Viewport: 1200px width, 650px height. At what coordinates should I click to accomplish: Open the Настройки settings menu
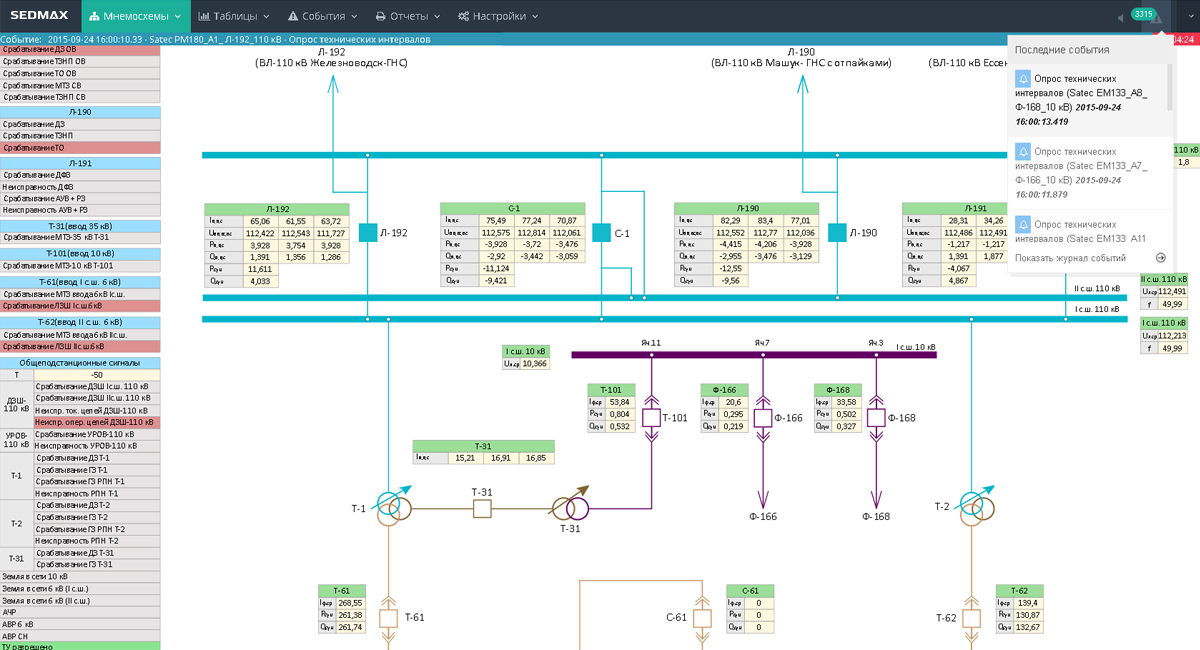(497, 16)
